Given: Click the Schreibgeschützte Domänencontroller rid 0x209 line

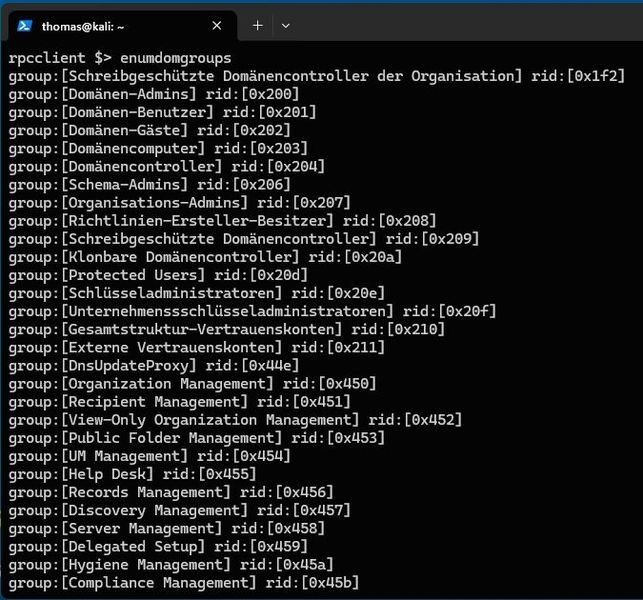Looking at the screenshot, I should pos(244,239).
